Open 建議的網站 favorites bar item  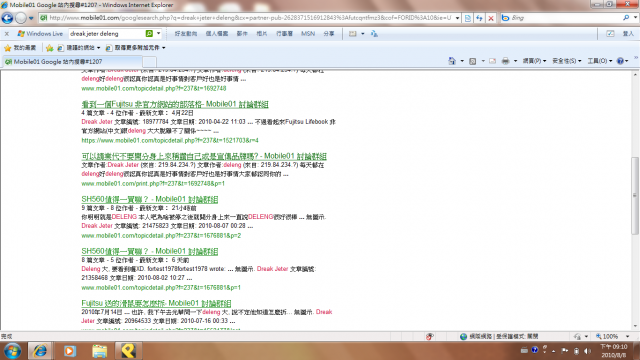coord(78,48)
